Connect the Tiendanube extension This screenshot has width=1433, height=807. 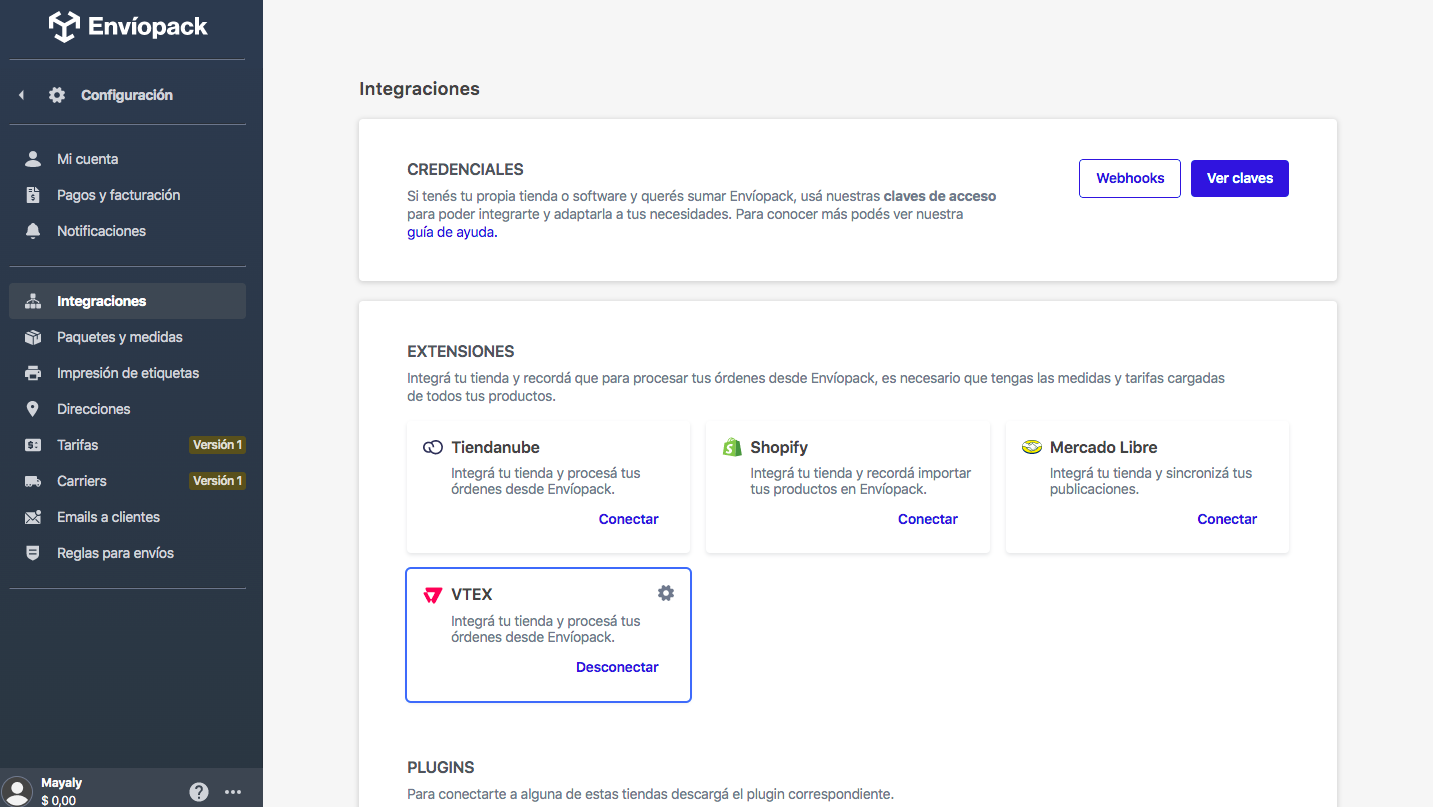click(628, 519)
